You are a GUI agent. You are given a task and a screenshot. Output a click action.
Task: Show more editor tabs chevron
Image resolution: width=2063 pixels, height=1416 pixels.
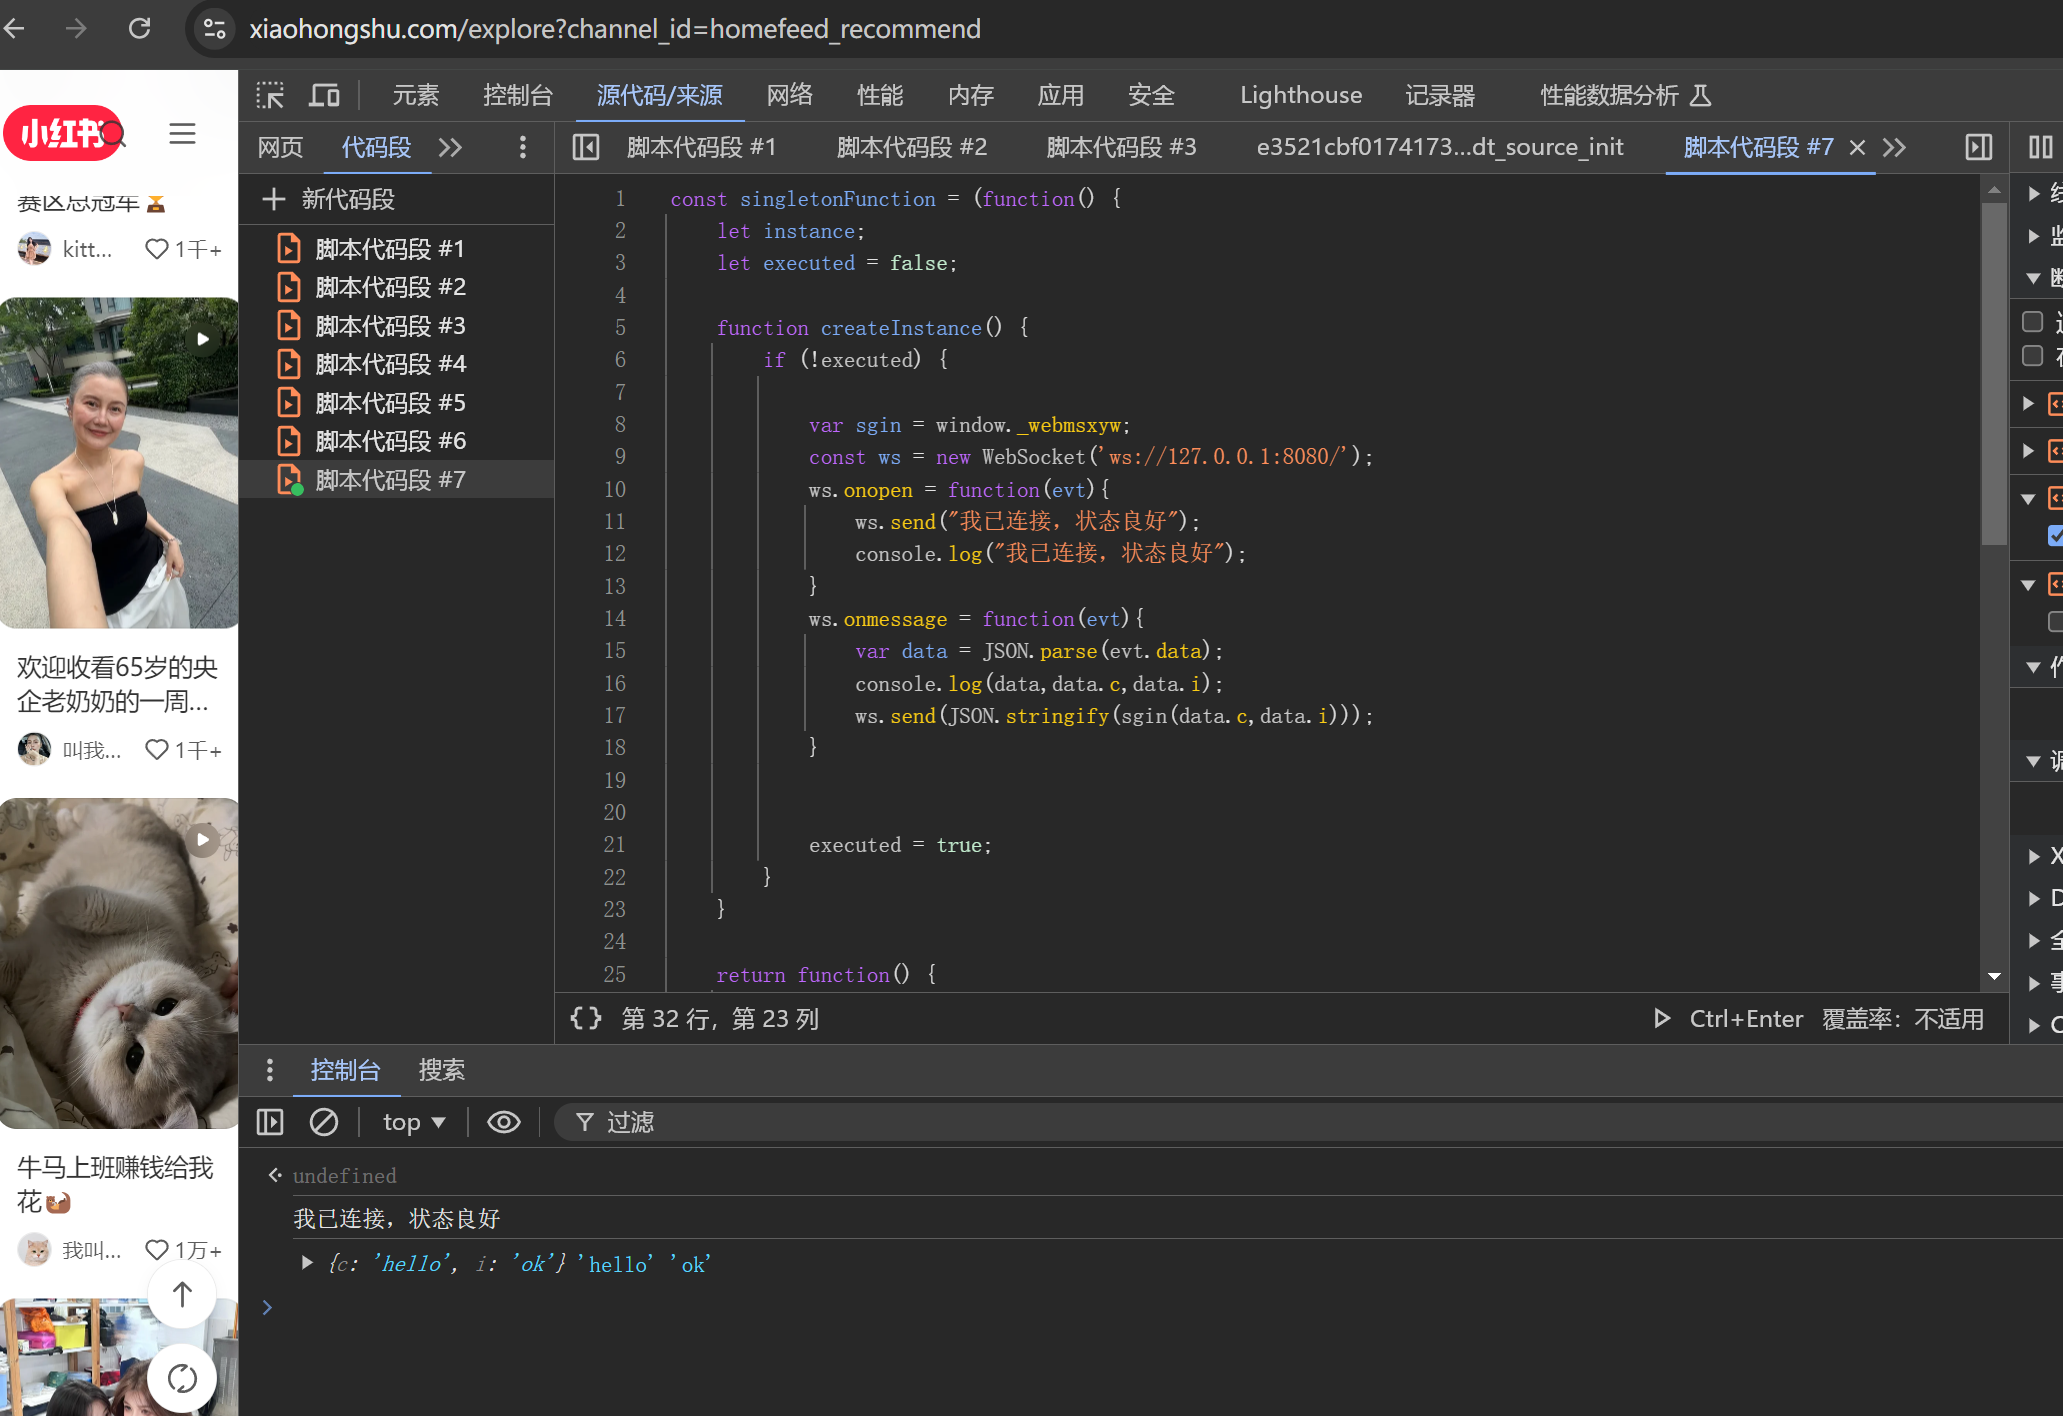[x=1894, y=148]
